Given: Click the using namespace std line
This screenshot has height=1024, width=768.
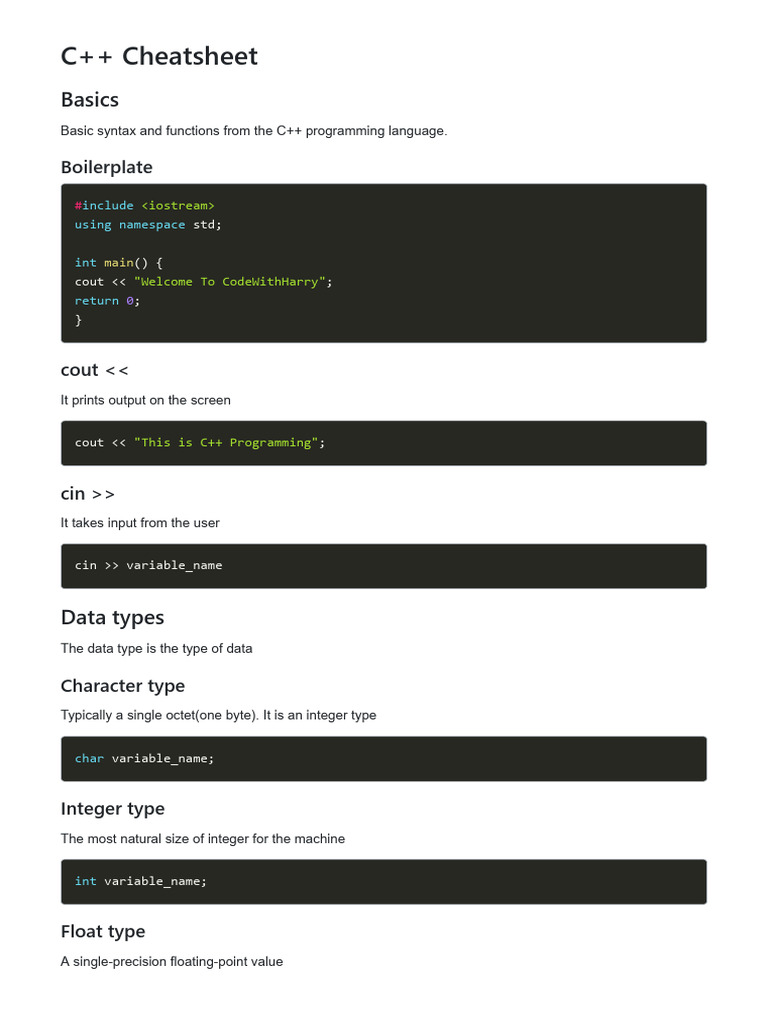Looking at the screenshot, I should (x=148, y=224).
